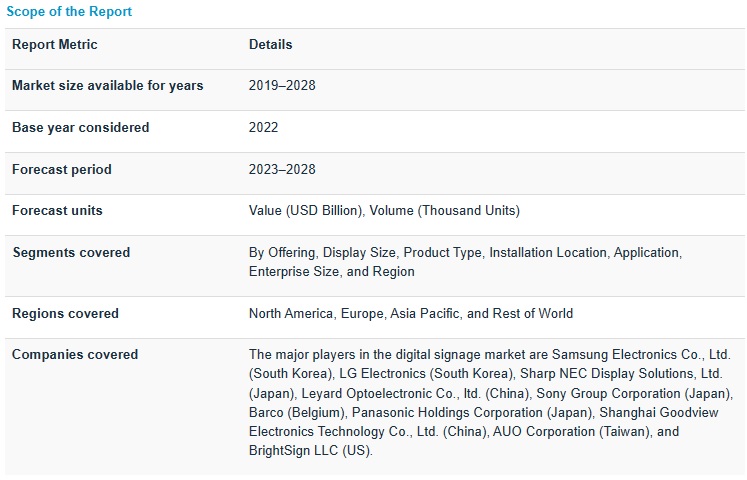
Task: Click the major players companies paragraph
Action: coord(490,402)
